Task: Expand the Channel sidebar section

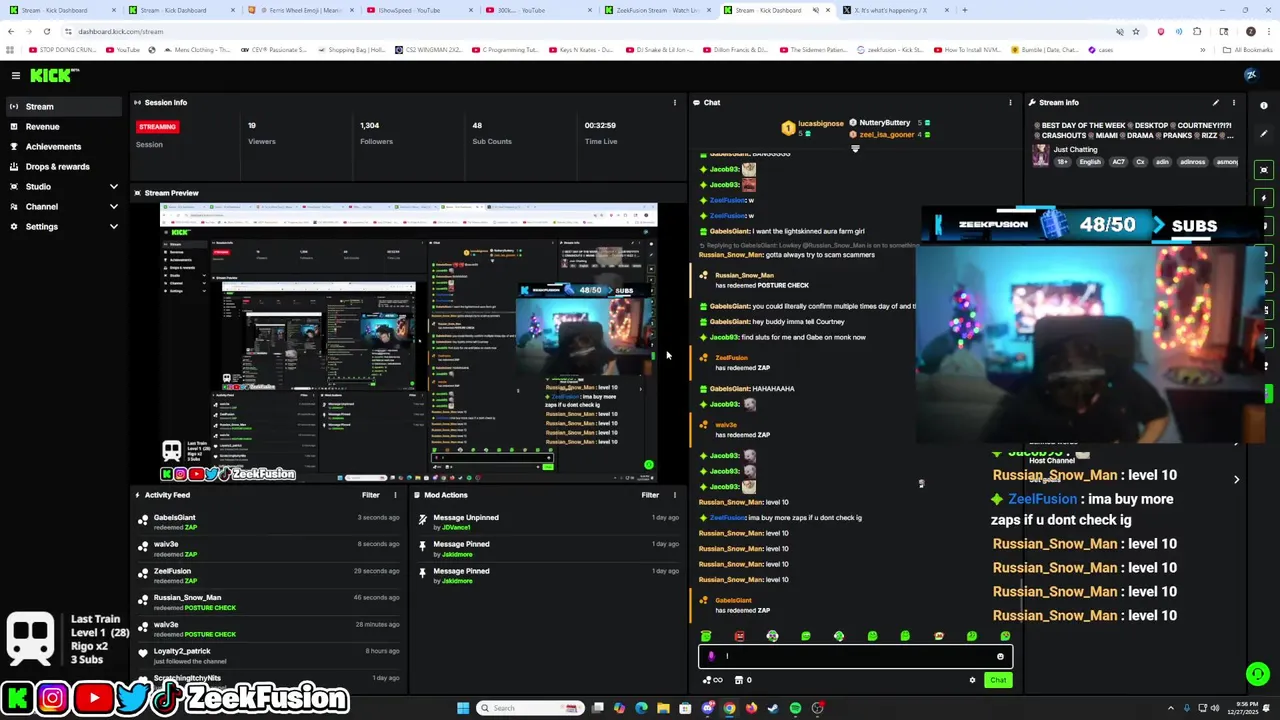Action: 113,206
